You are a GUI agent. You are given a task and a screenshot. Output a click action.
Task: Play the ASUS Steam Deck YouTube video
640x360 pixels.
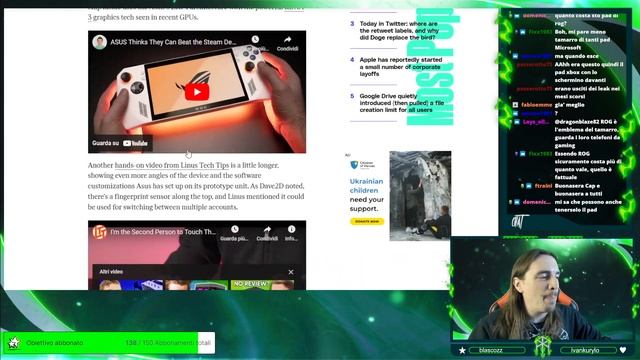pos(197,92)
